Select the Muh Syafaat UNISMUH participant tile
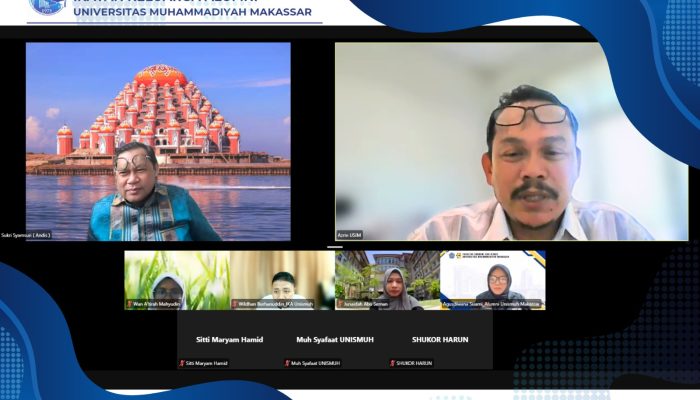 335,340
